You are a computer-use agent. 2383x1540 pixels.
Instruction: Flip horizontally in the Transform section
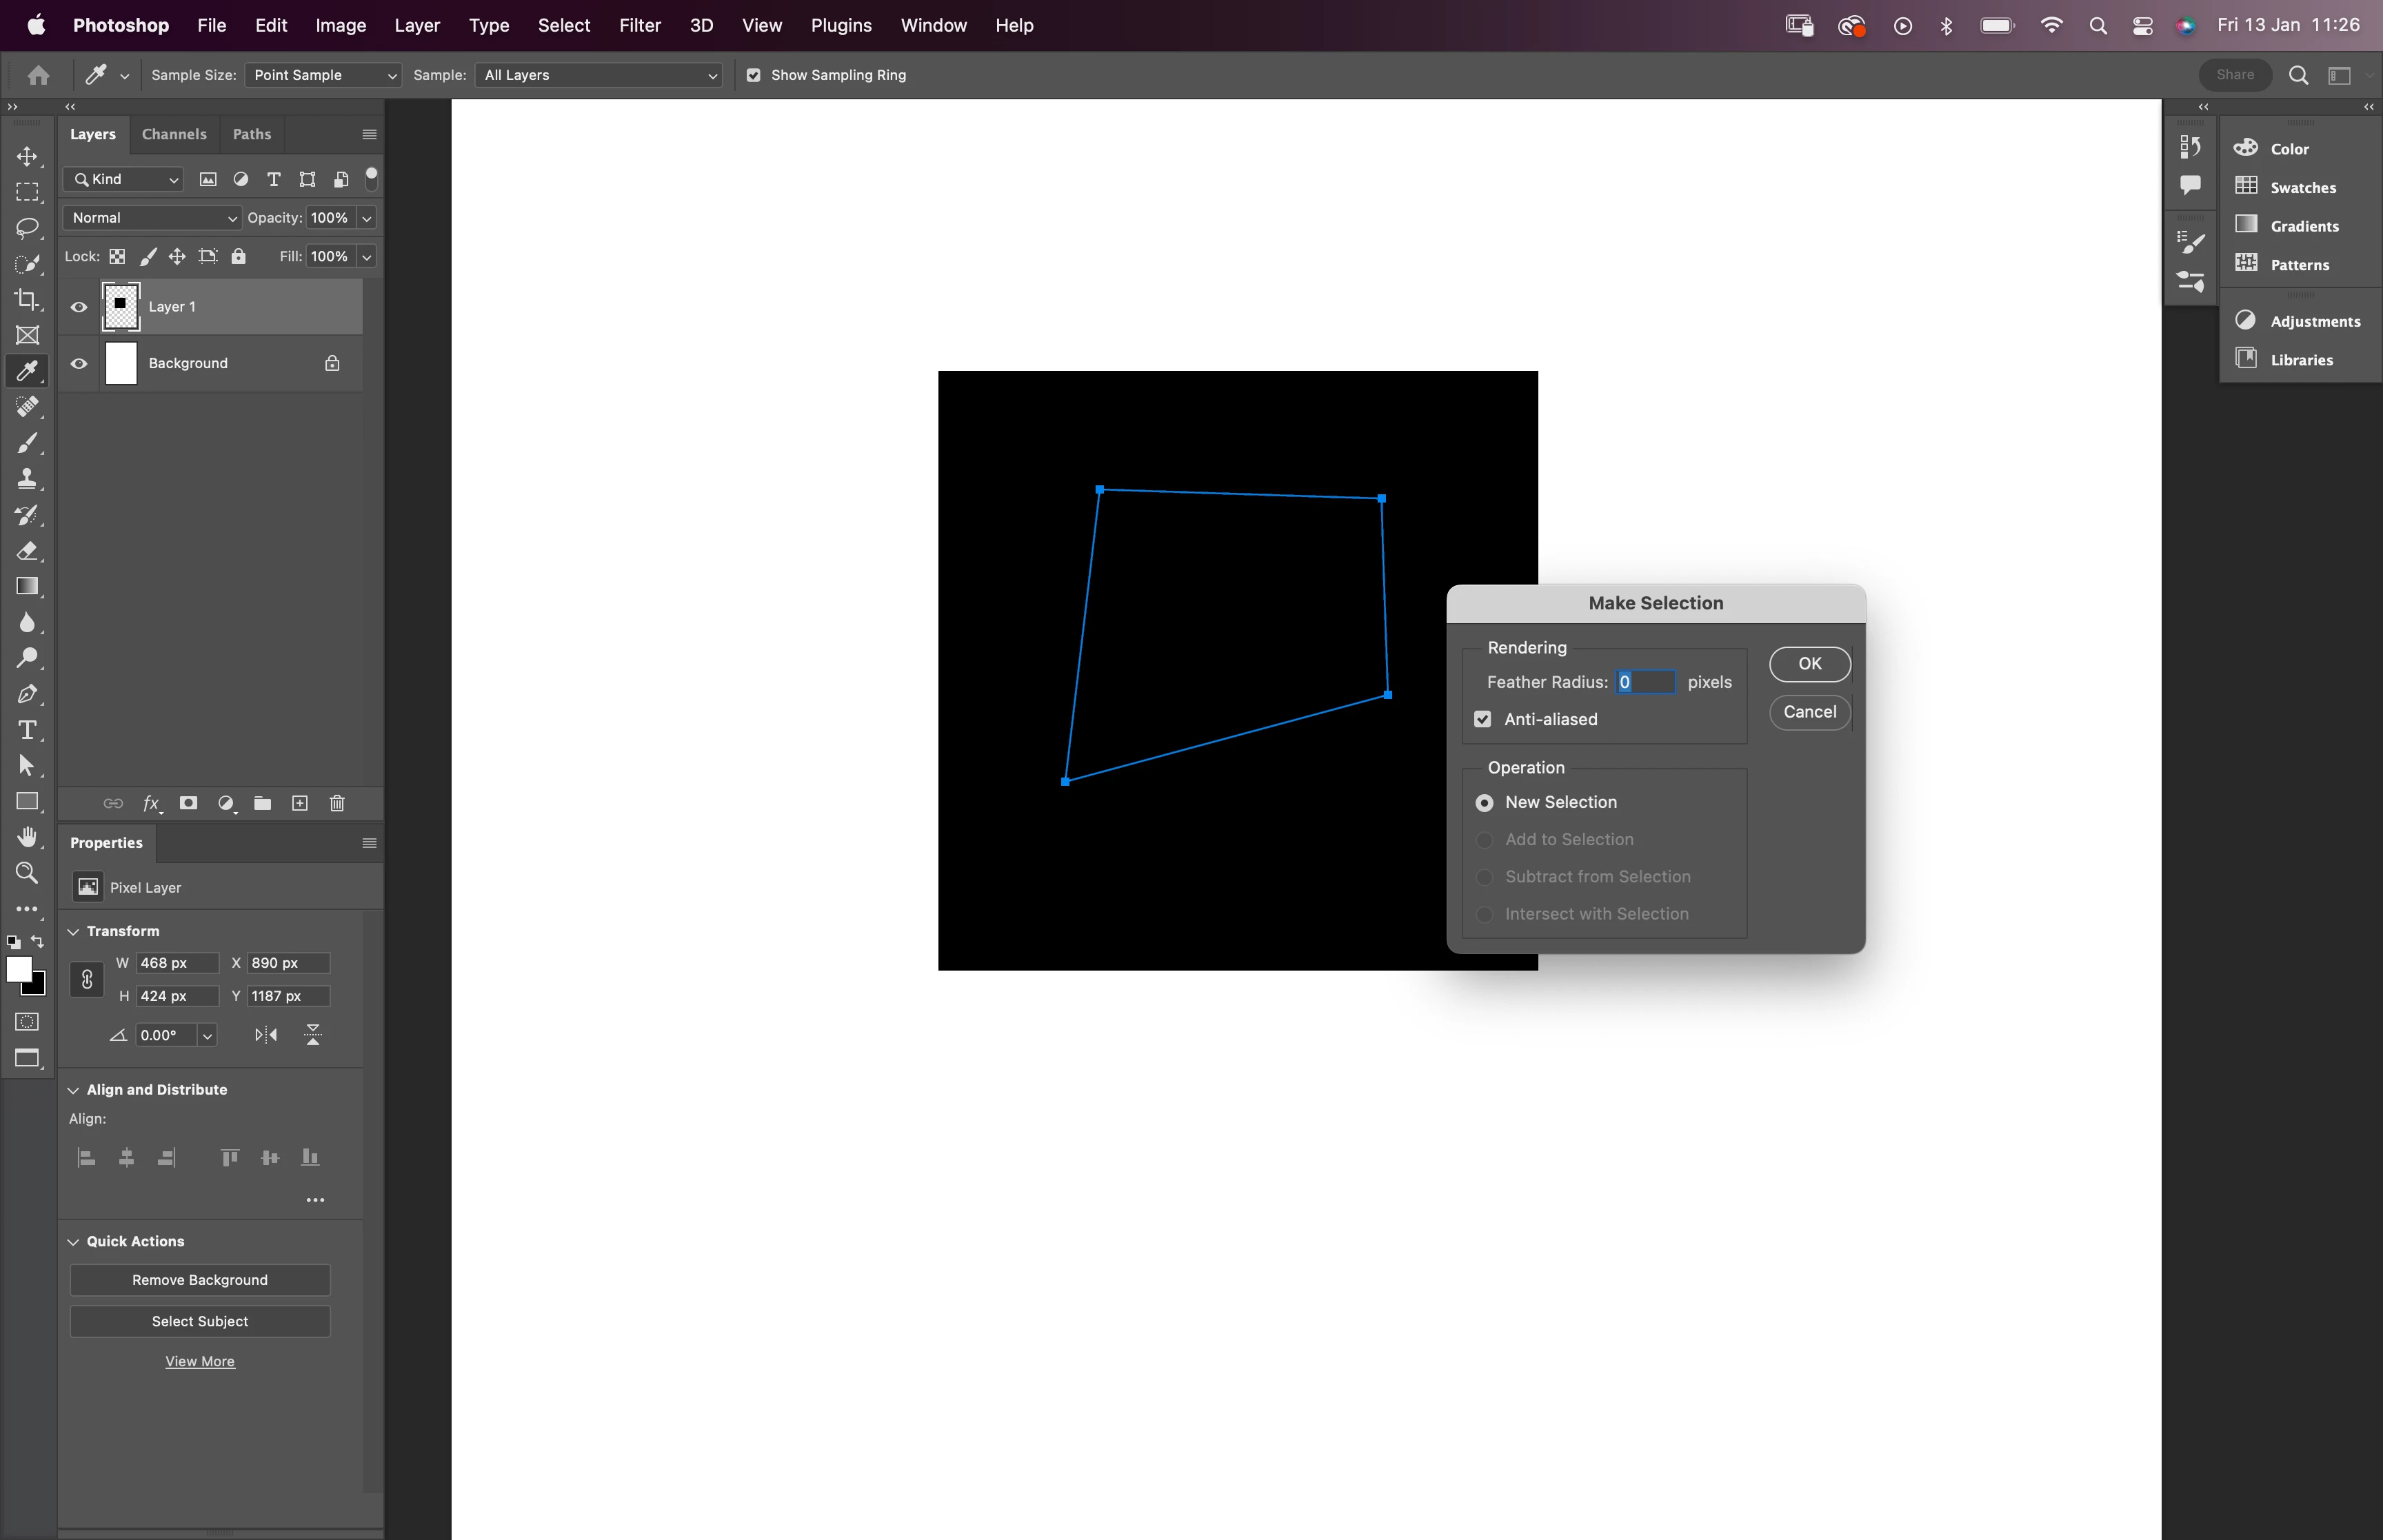pyautogui.click(x=266, y=1035)
